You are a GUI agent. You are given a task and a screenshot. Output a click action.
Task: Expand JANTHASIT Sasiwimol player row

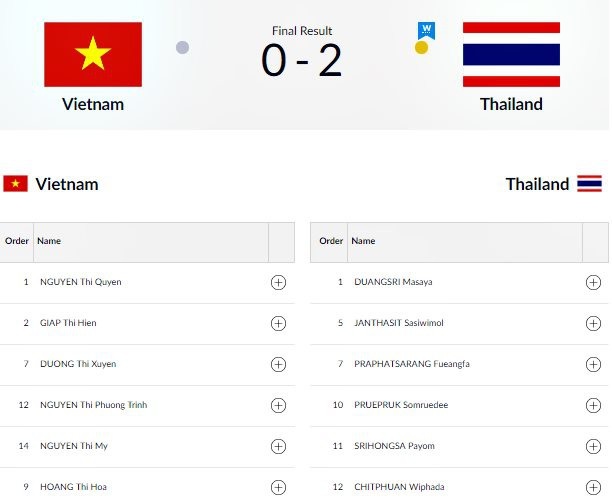[x=593, y=323]
